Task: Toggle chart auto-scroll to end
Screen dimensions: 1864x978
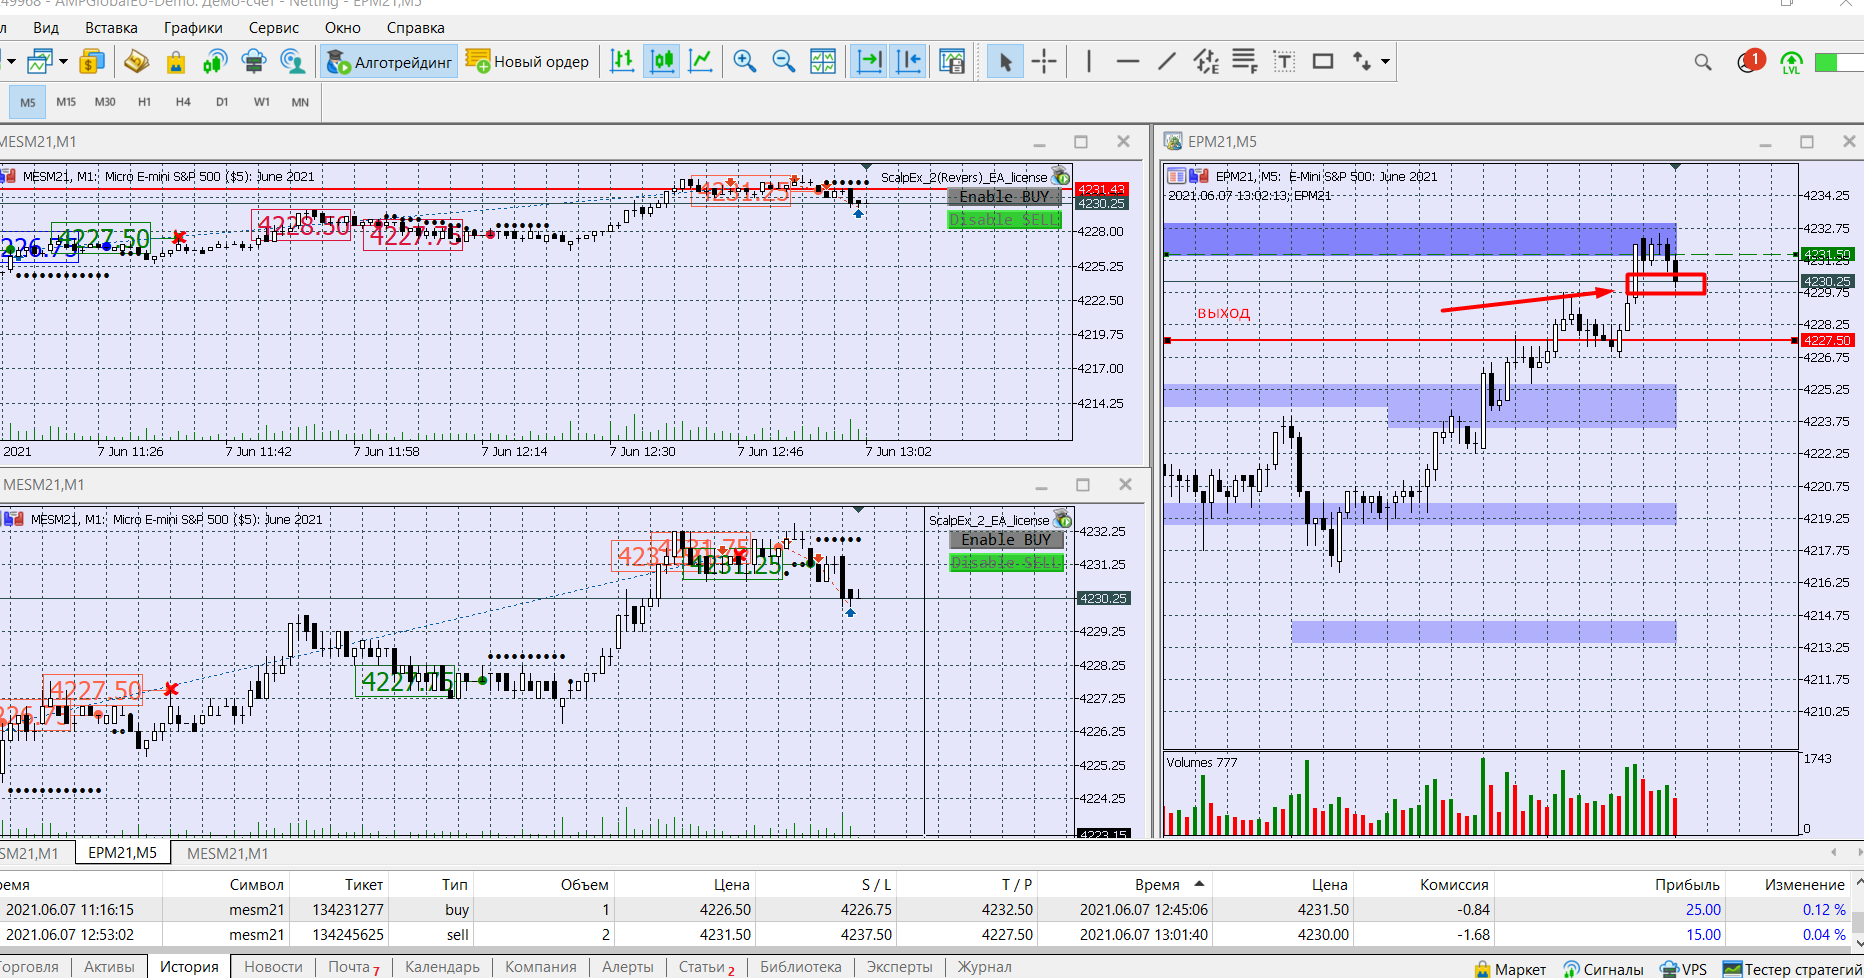Action: pyautogui.click(x=869, y=62)
